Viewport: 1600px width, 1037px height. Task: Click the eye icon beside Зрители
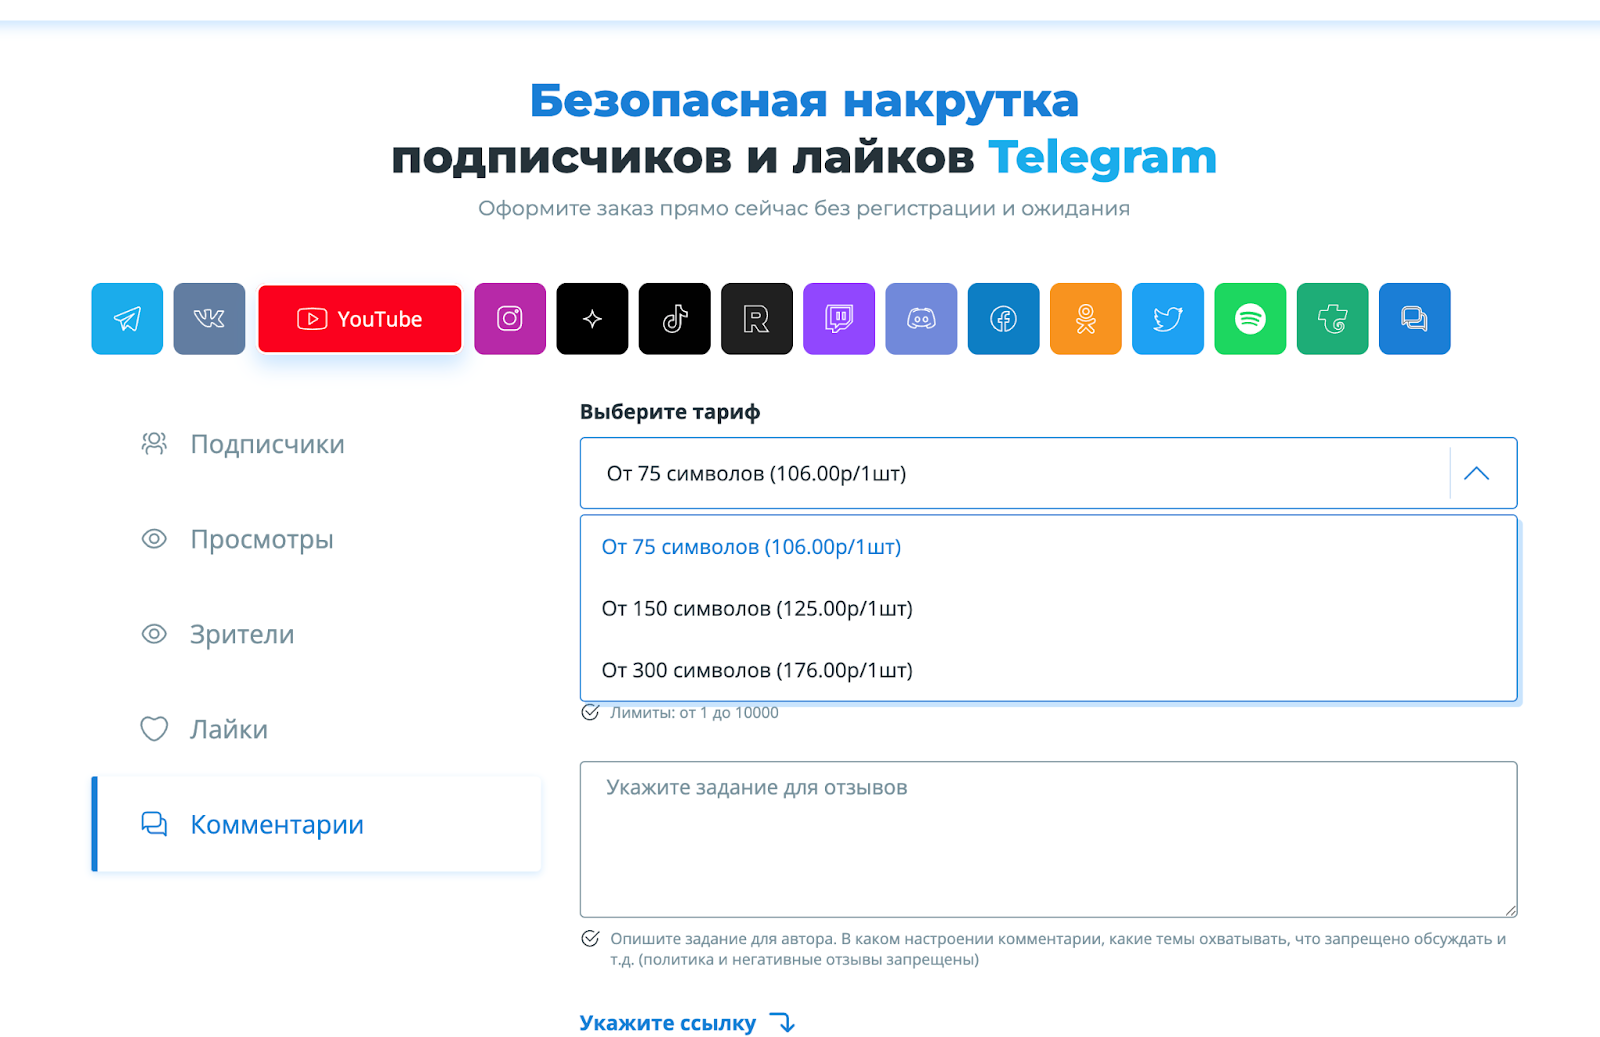click(x=154, y=634)
